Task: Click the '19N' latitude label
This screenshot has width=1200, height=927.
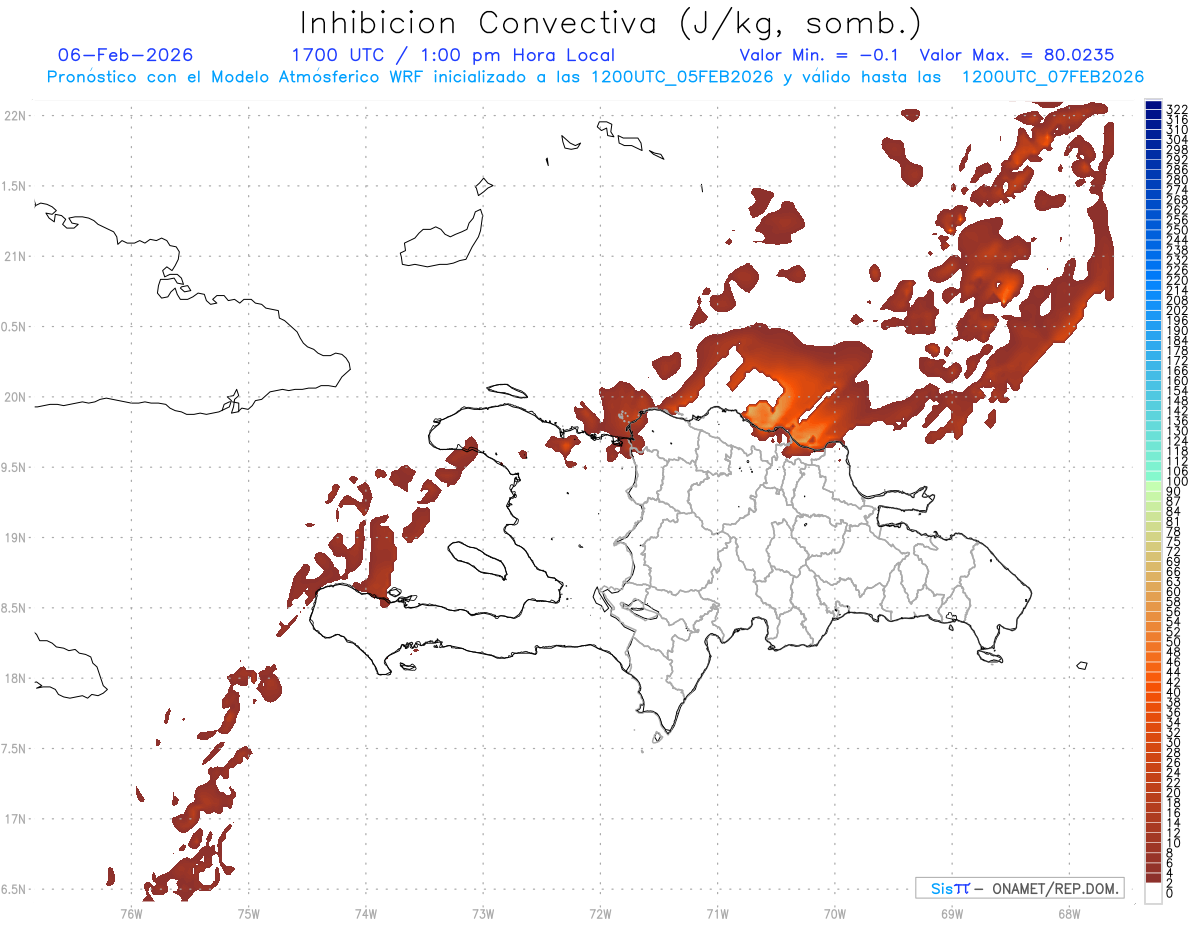Action: tap(15, 538)
